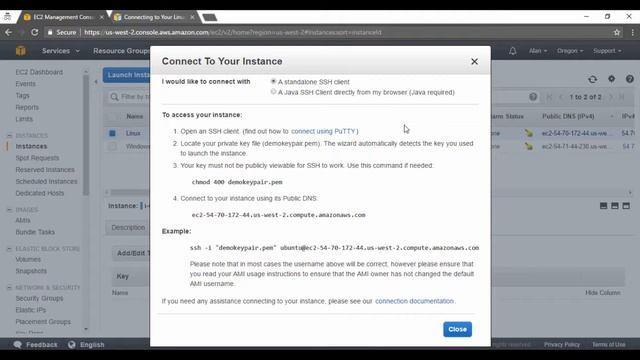Open Limits in sidebar

(24, 119)
